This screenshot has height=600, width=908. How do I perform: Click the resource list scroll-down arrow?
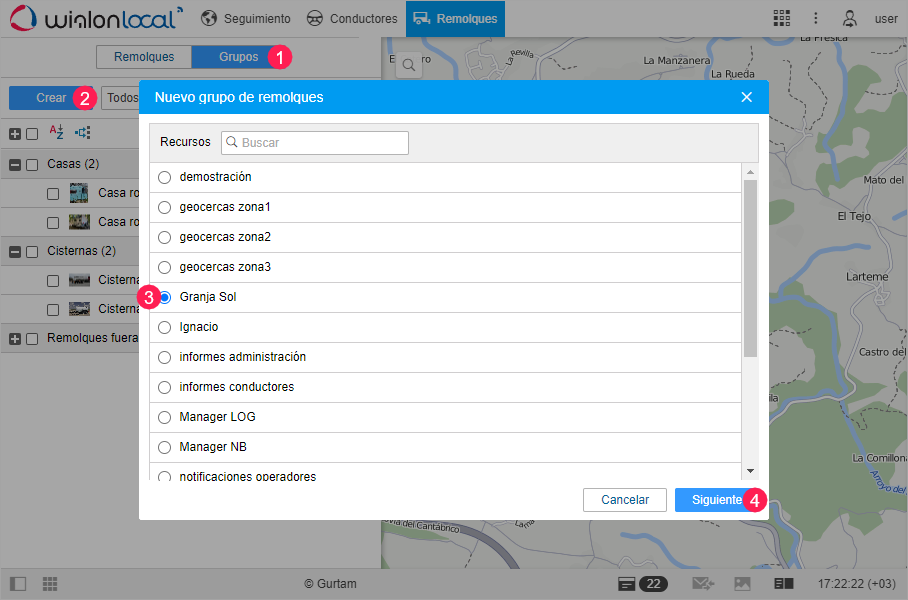[x=750, y=471]
